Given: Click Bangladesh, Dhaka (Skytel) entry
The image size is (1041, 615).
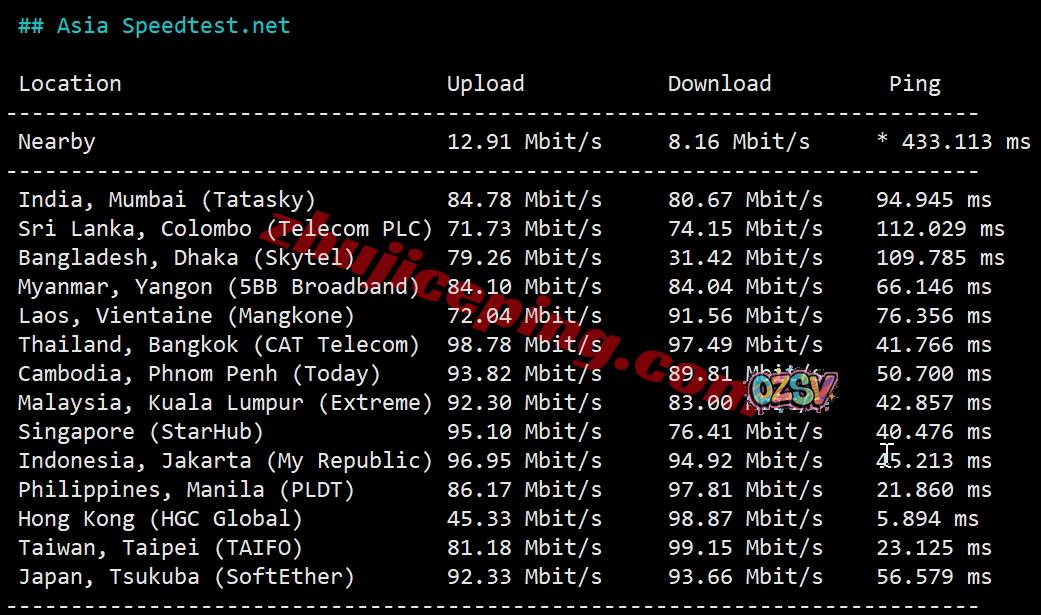Looking at the screenshot, I should tap(187, 258).
